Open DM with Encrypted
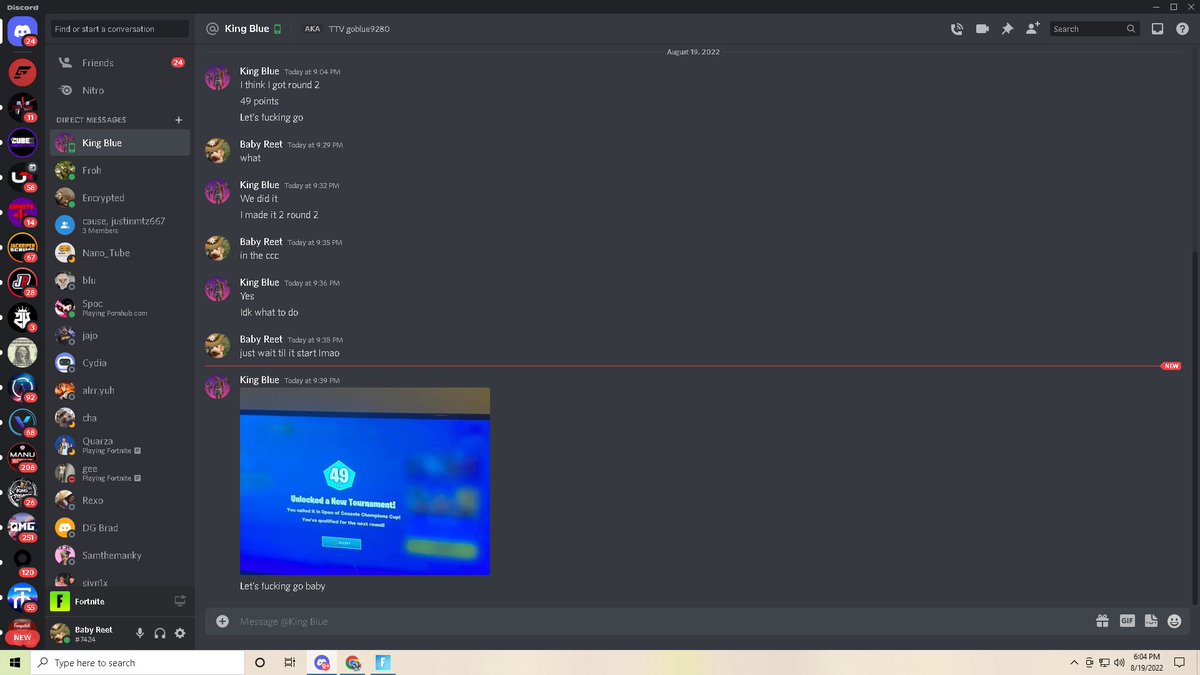 click(120, 198)
